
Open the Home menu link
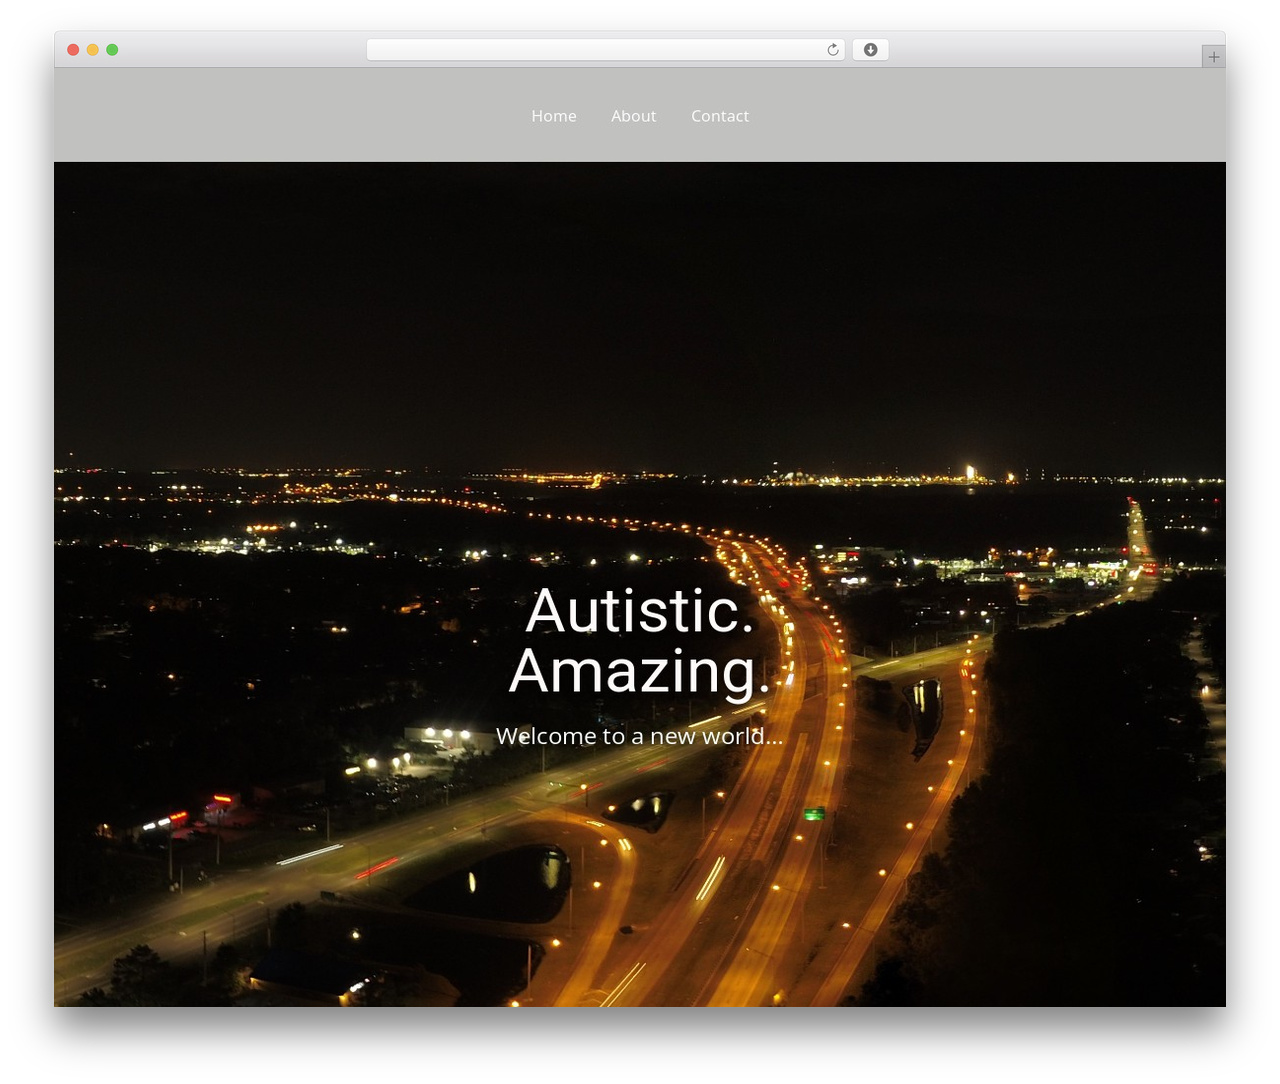pyautogui.click(x=553, y=116)
